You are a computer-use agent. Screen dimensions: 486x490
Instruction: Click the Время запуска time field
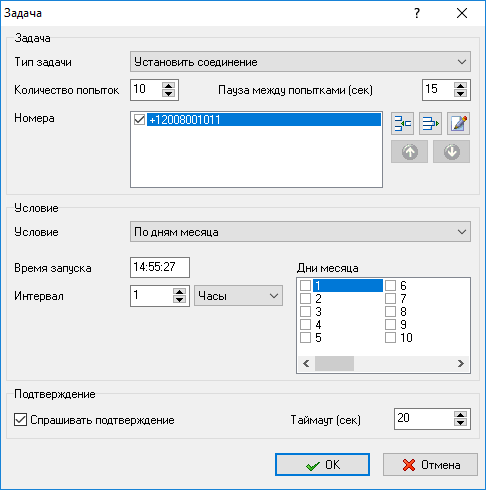(160, 267)
